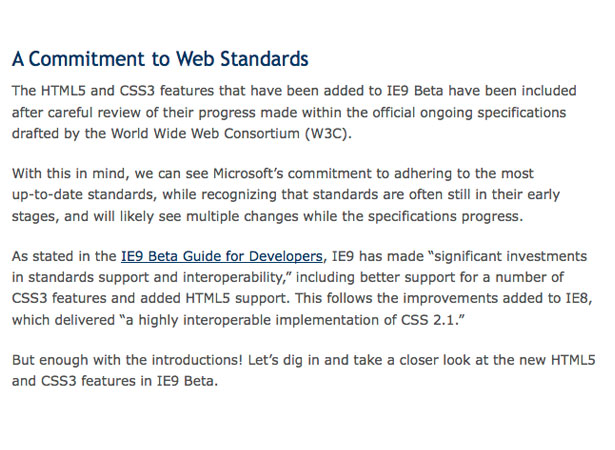Open the IE9 Beta Guide for Developers link
The height and width of the screenshot is (450, 615).
pyautogui.click(x=222, y=256)
